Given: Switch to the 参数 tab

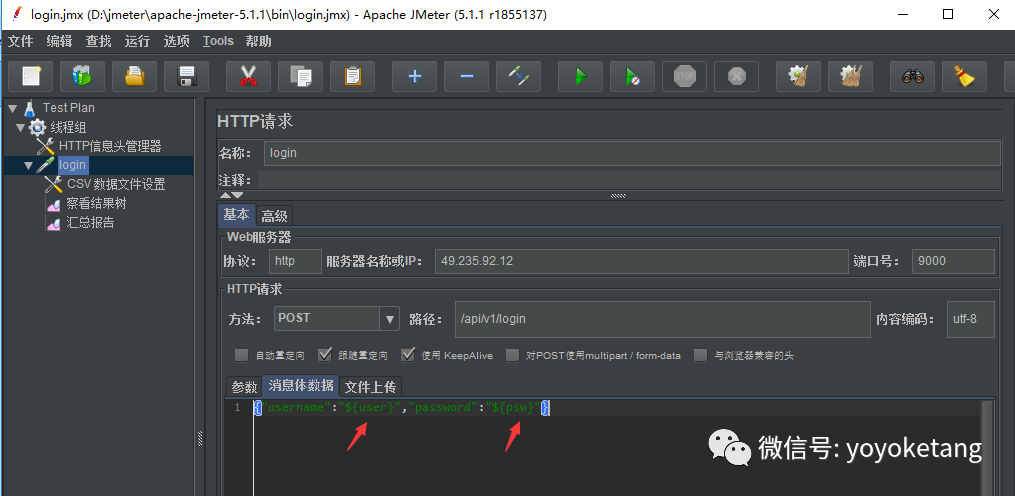Looking at the screenshot, I should coord(244,387).
